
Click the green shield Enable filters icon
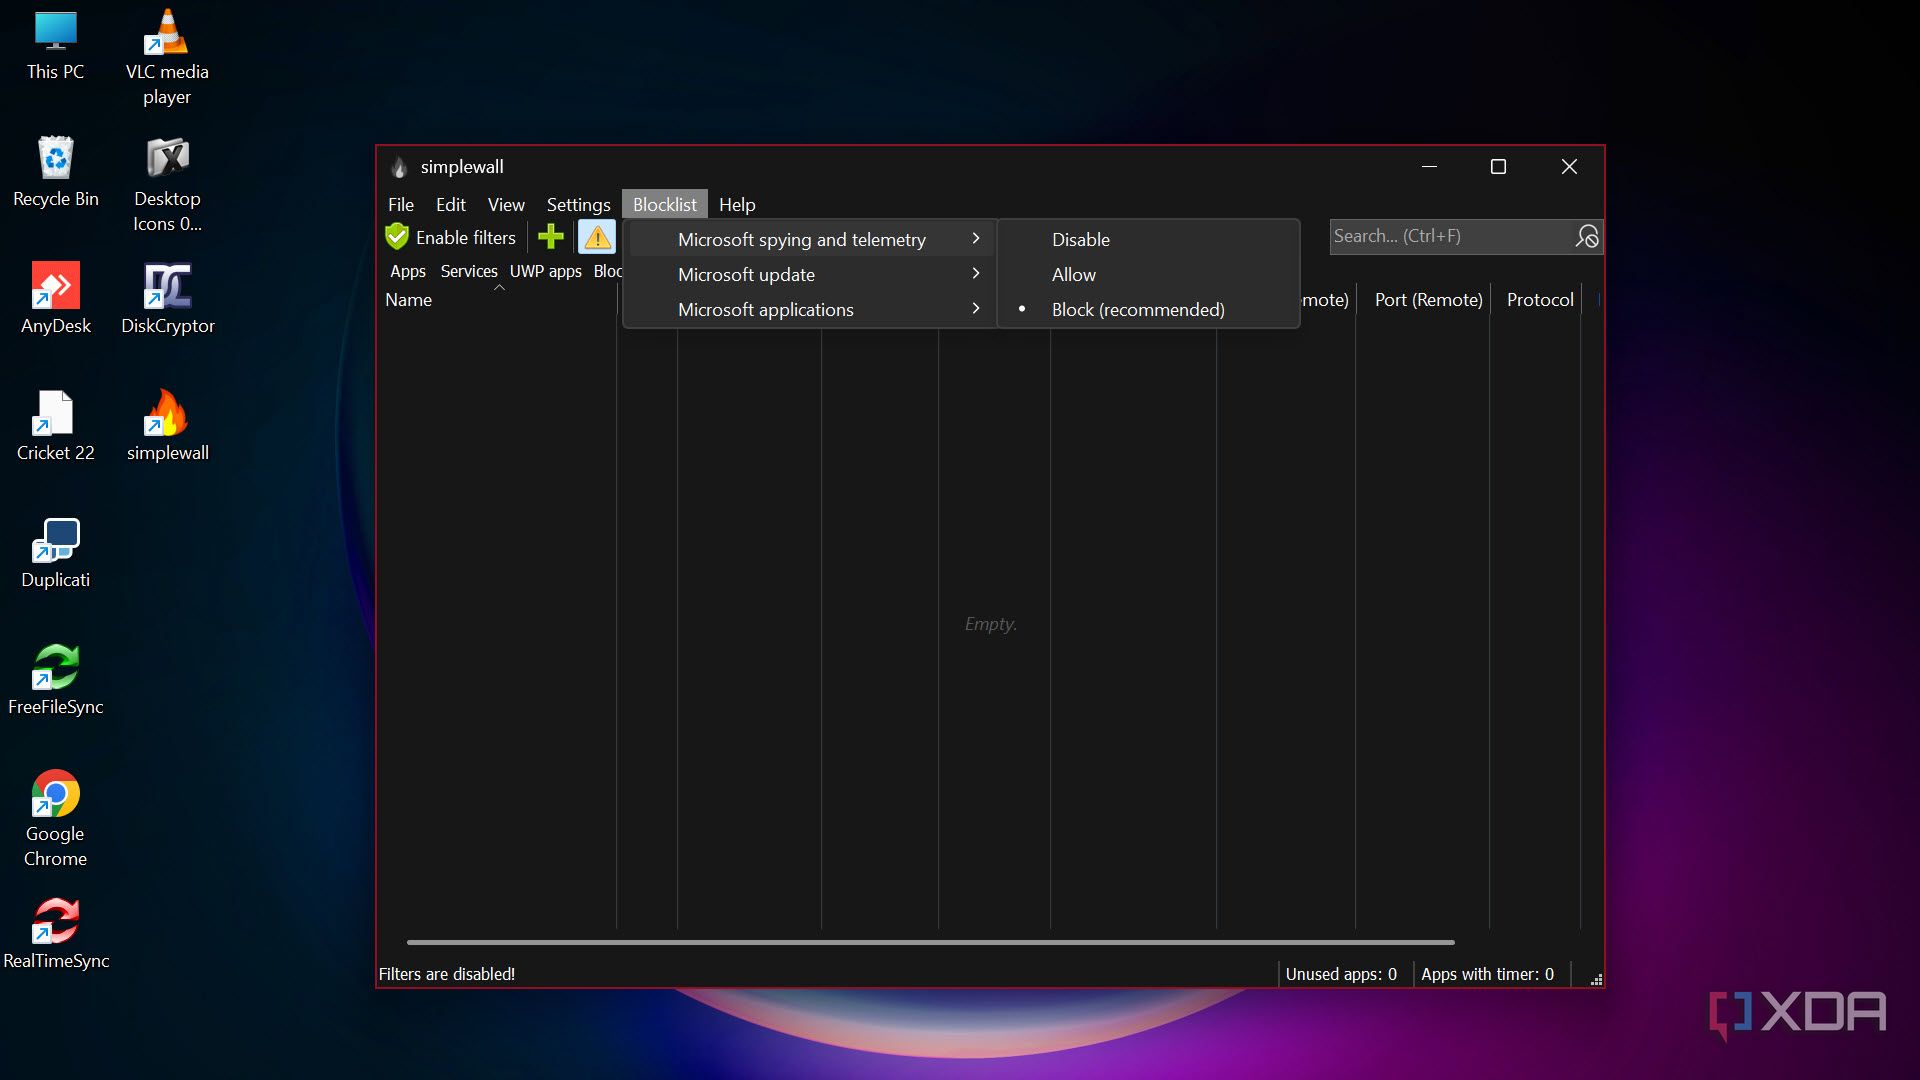pyautogui.click(x=397, y=237)
